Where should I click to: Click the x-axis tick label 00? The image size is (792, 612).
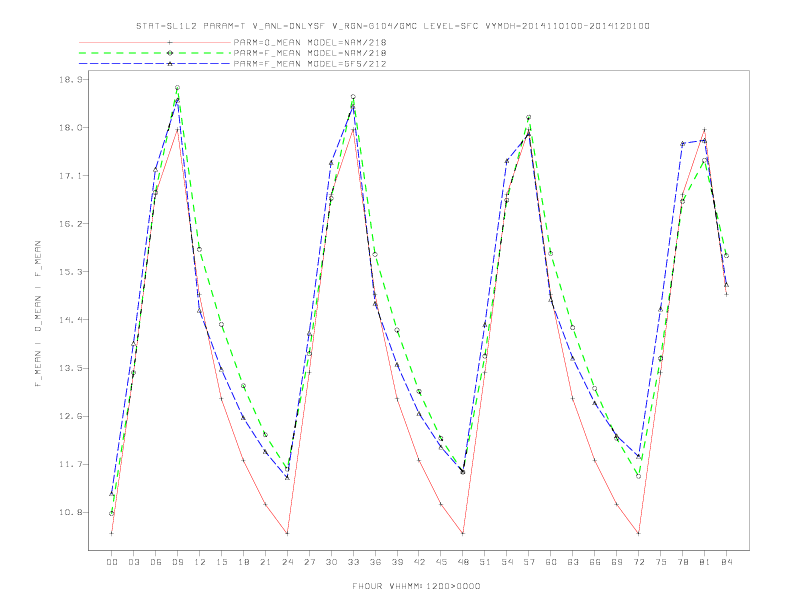[x=112, y=562]
